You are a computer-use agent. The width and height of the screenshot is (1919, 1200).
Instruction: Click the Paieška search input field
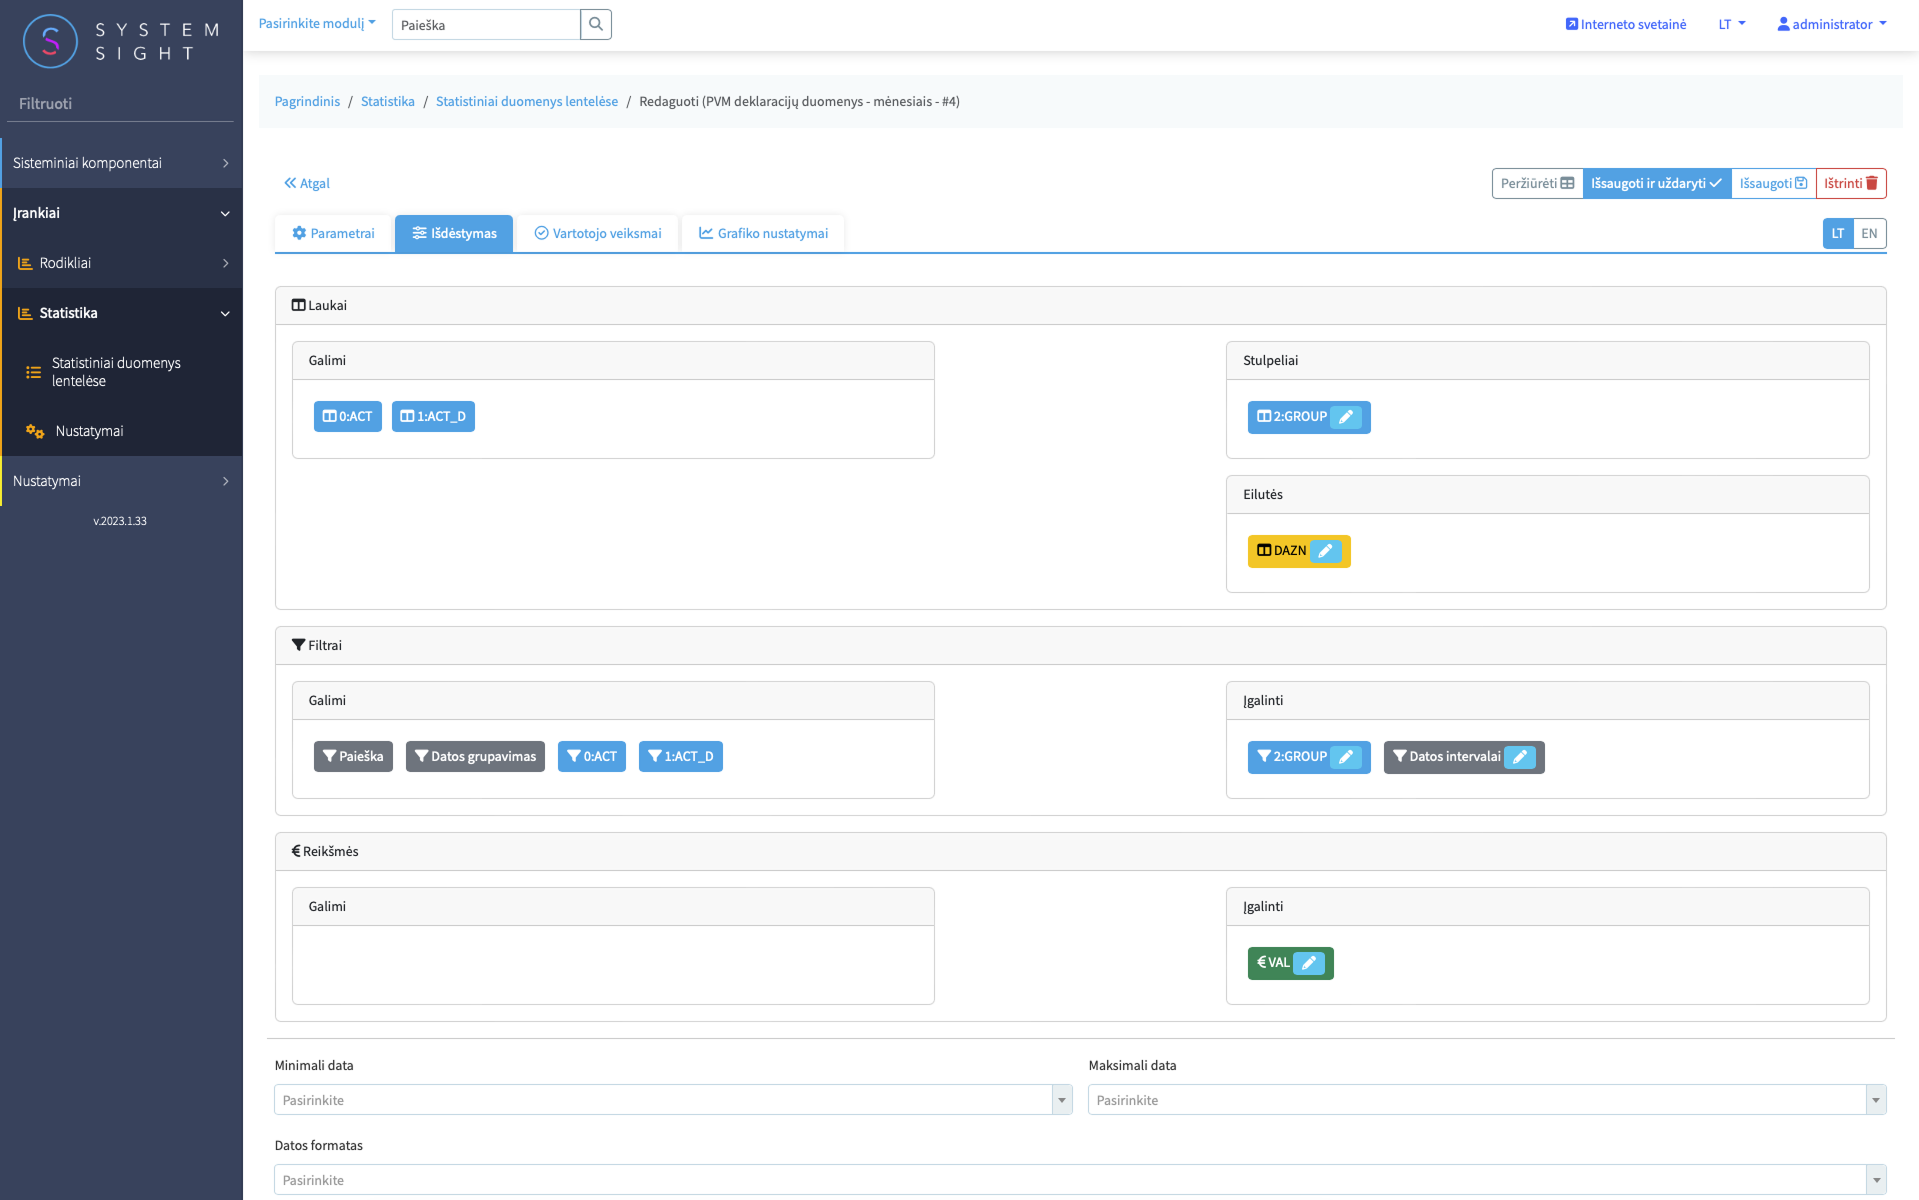pos(486,24)
